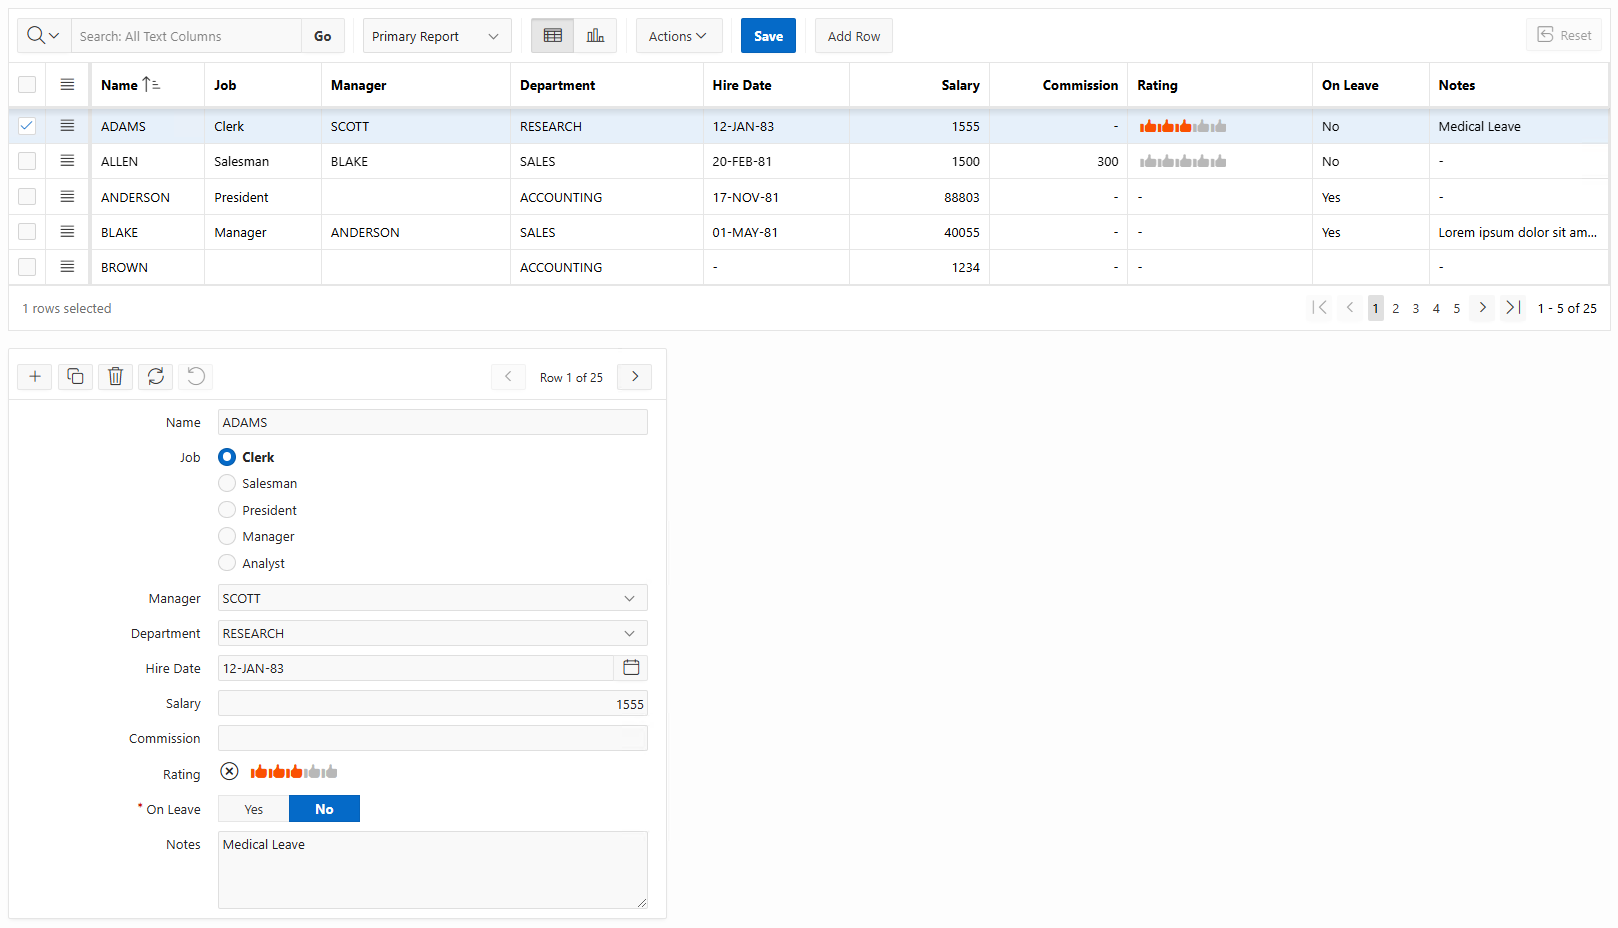Open row actions menu for BLAKE
This screenshot has height=928, width=1618.
point(67,232)
